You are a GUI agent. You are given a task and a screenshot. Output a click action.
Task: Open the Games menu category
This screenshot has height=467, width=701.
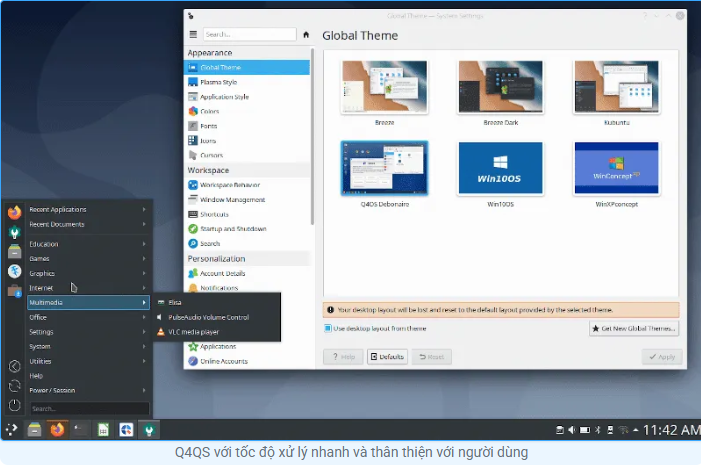coord(88,258)
